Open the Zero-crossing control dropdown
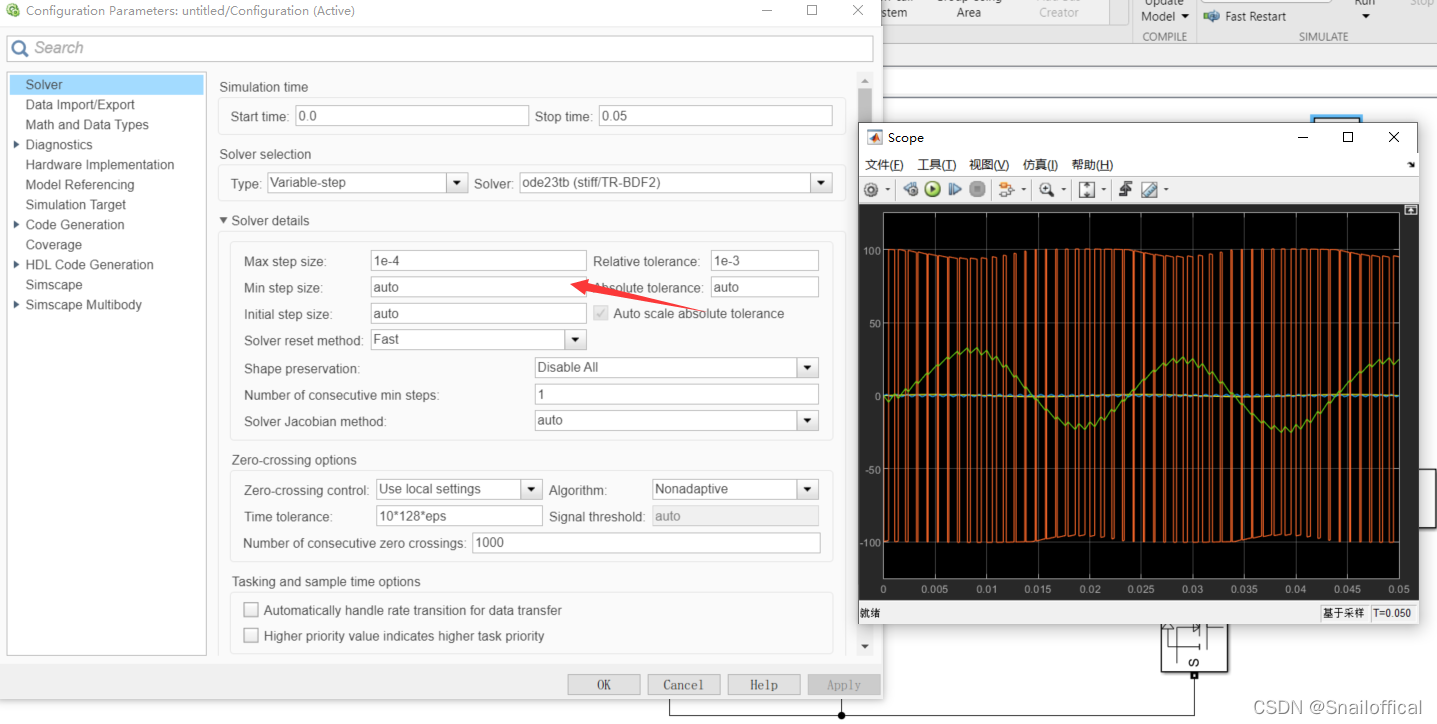Screen dimensions: 1437x724 532,489
